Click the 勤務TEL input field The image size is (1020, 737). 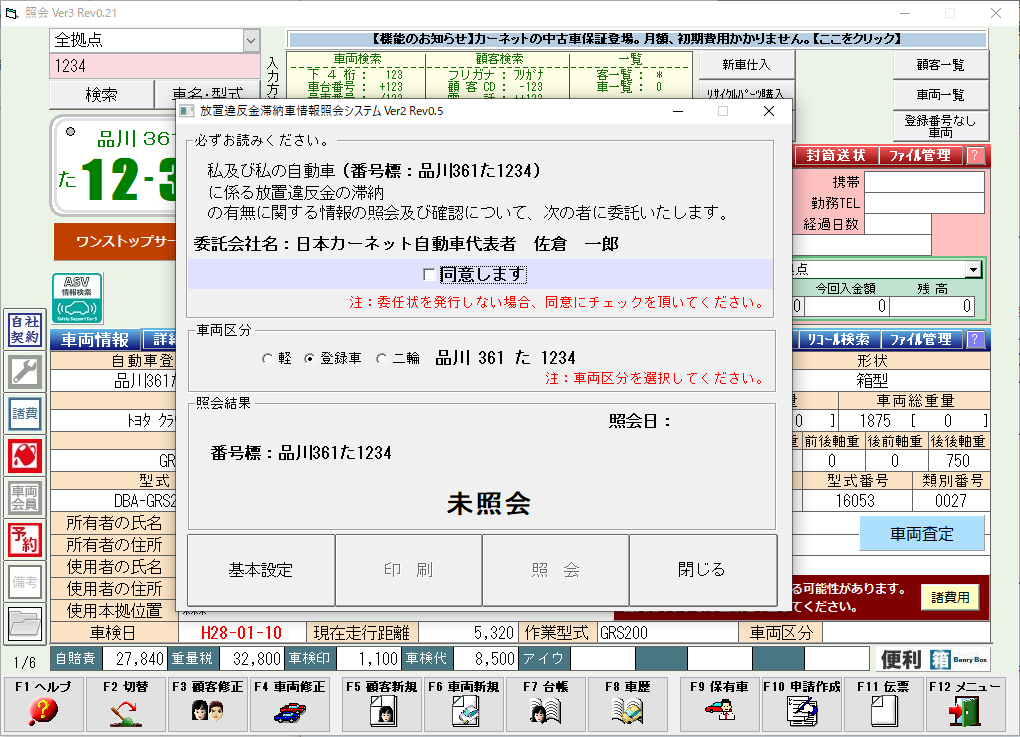(924, 203)
